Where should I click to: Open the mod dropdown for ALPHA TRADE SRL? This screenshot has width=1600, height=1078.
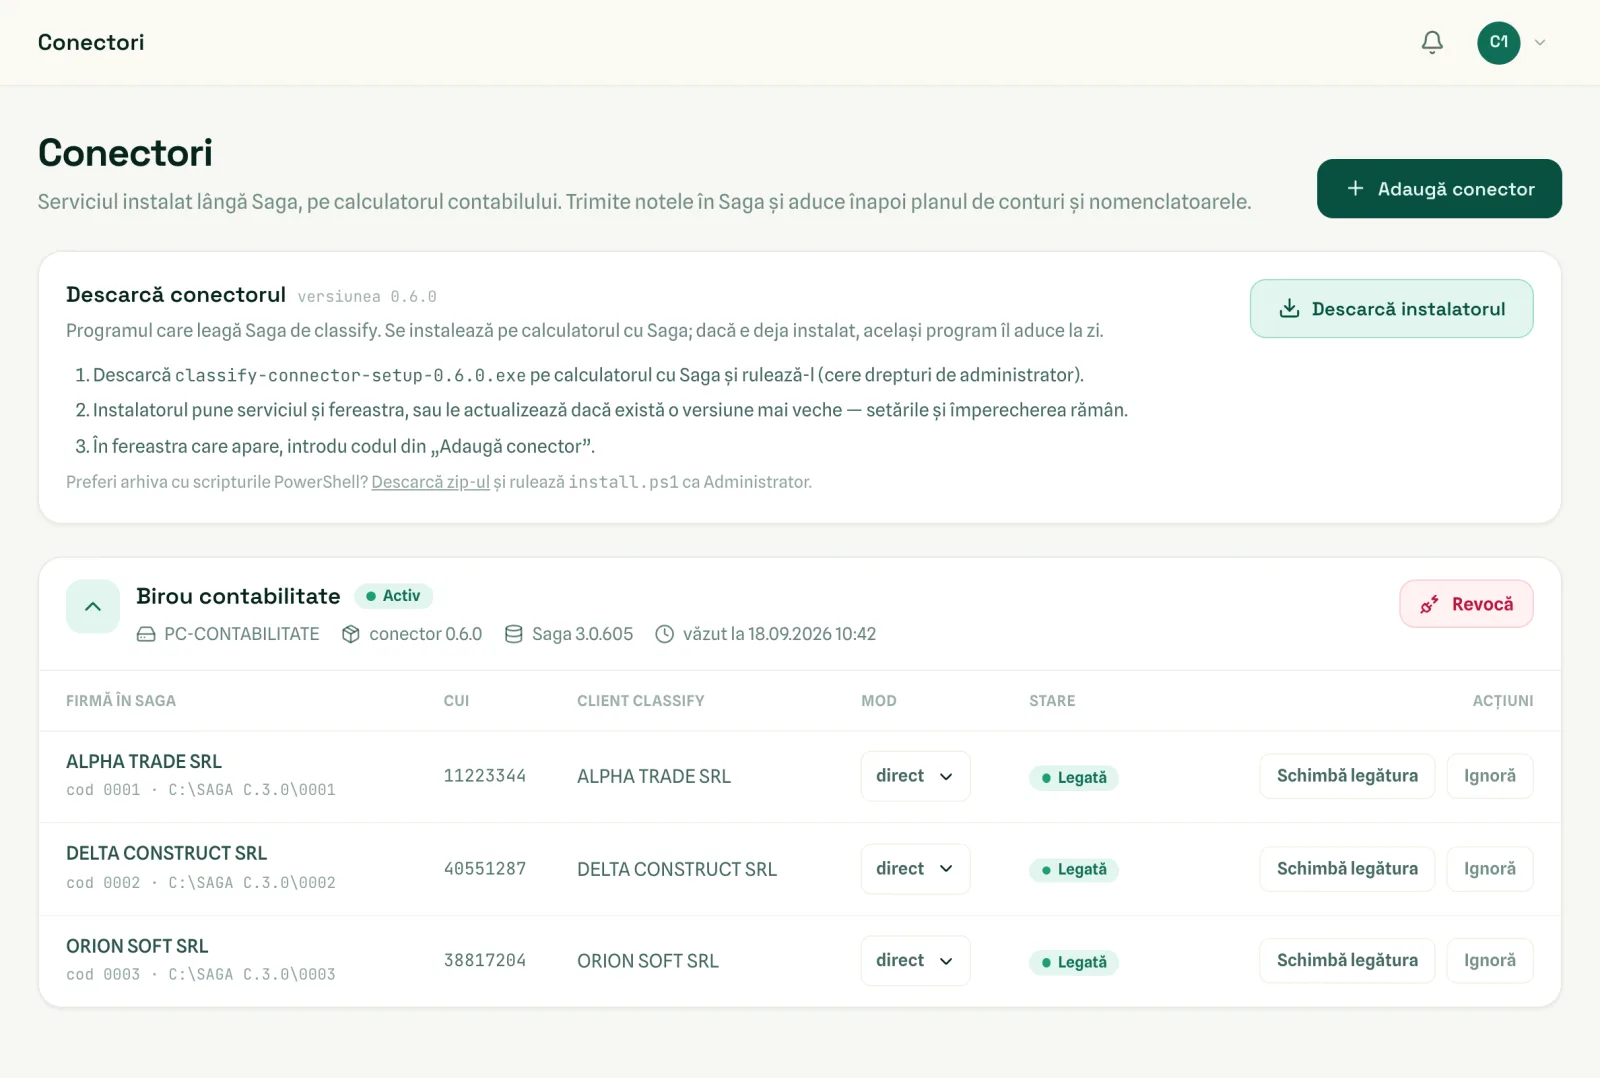[x=915, y=776]
